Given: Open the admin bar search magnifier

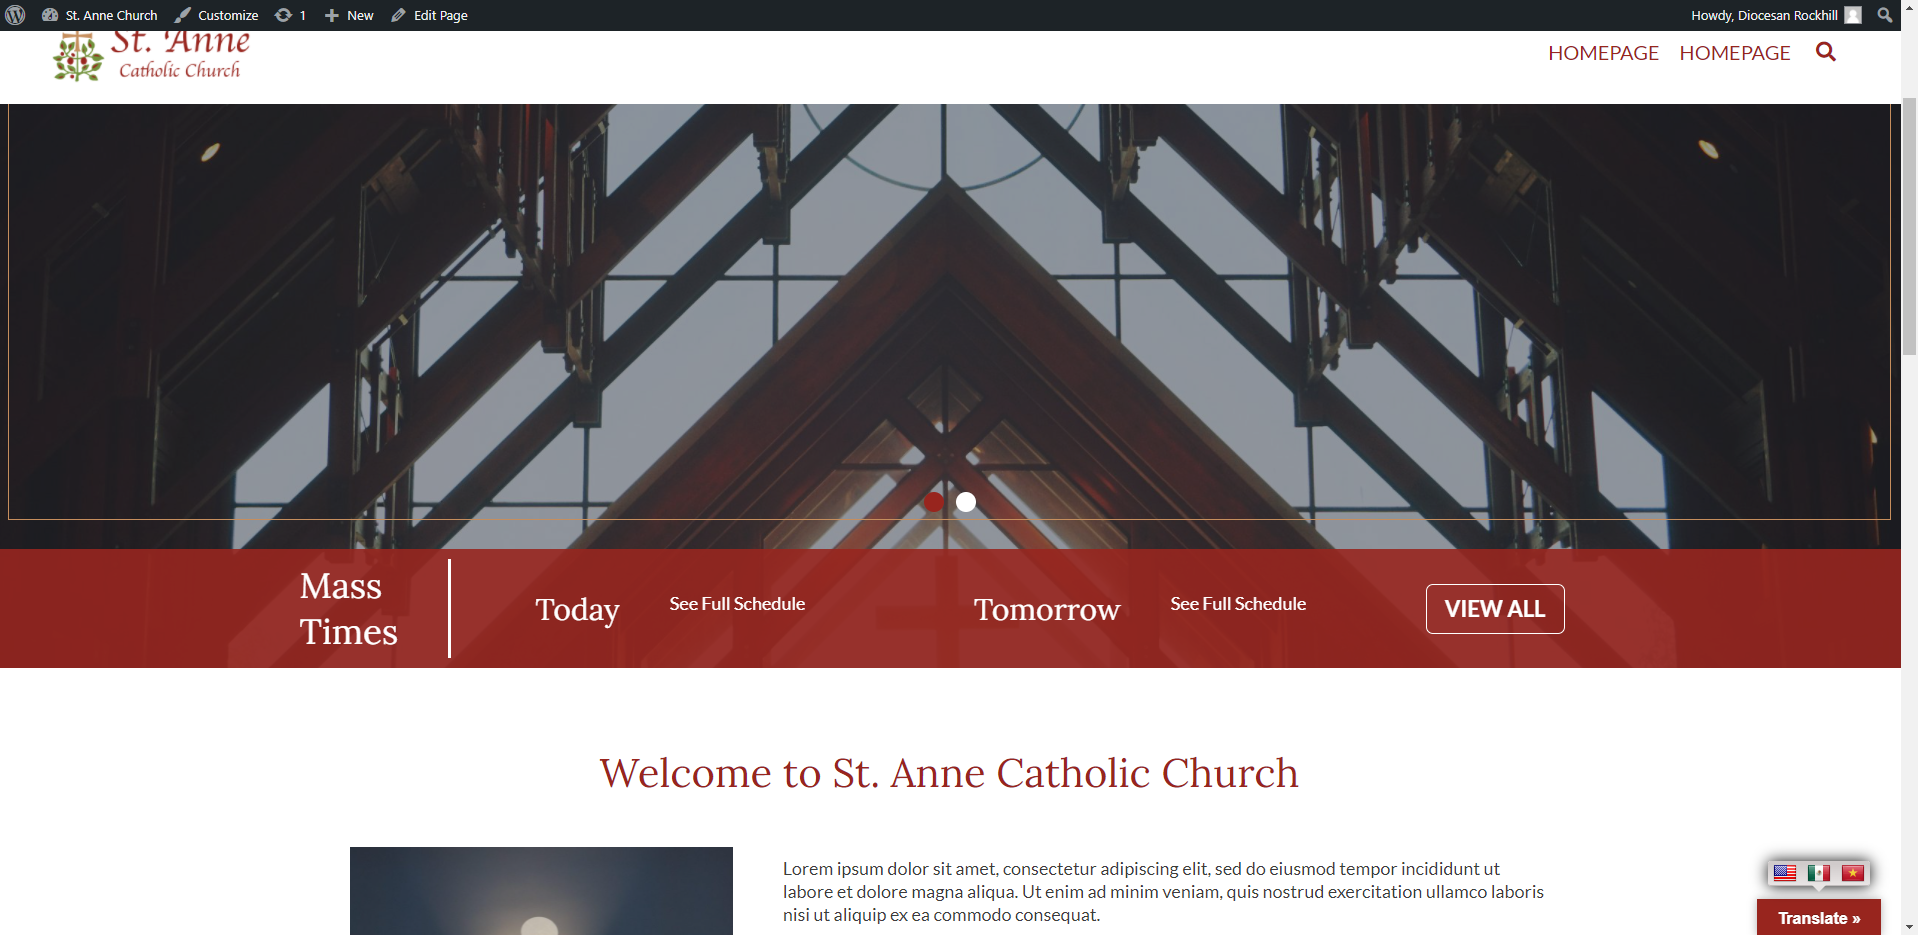Looking at the screenshot, I should coord(1884,15).
